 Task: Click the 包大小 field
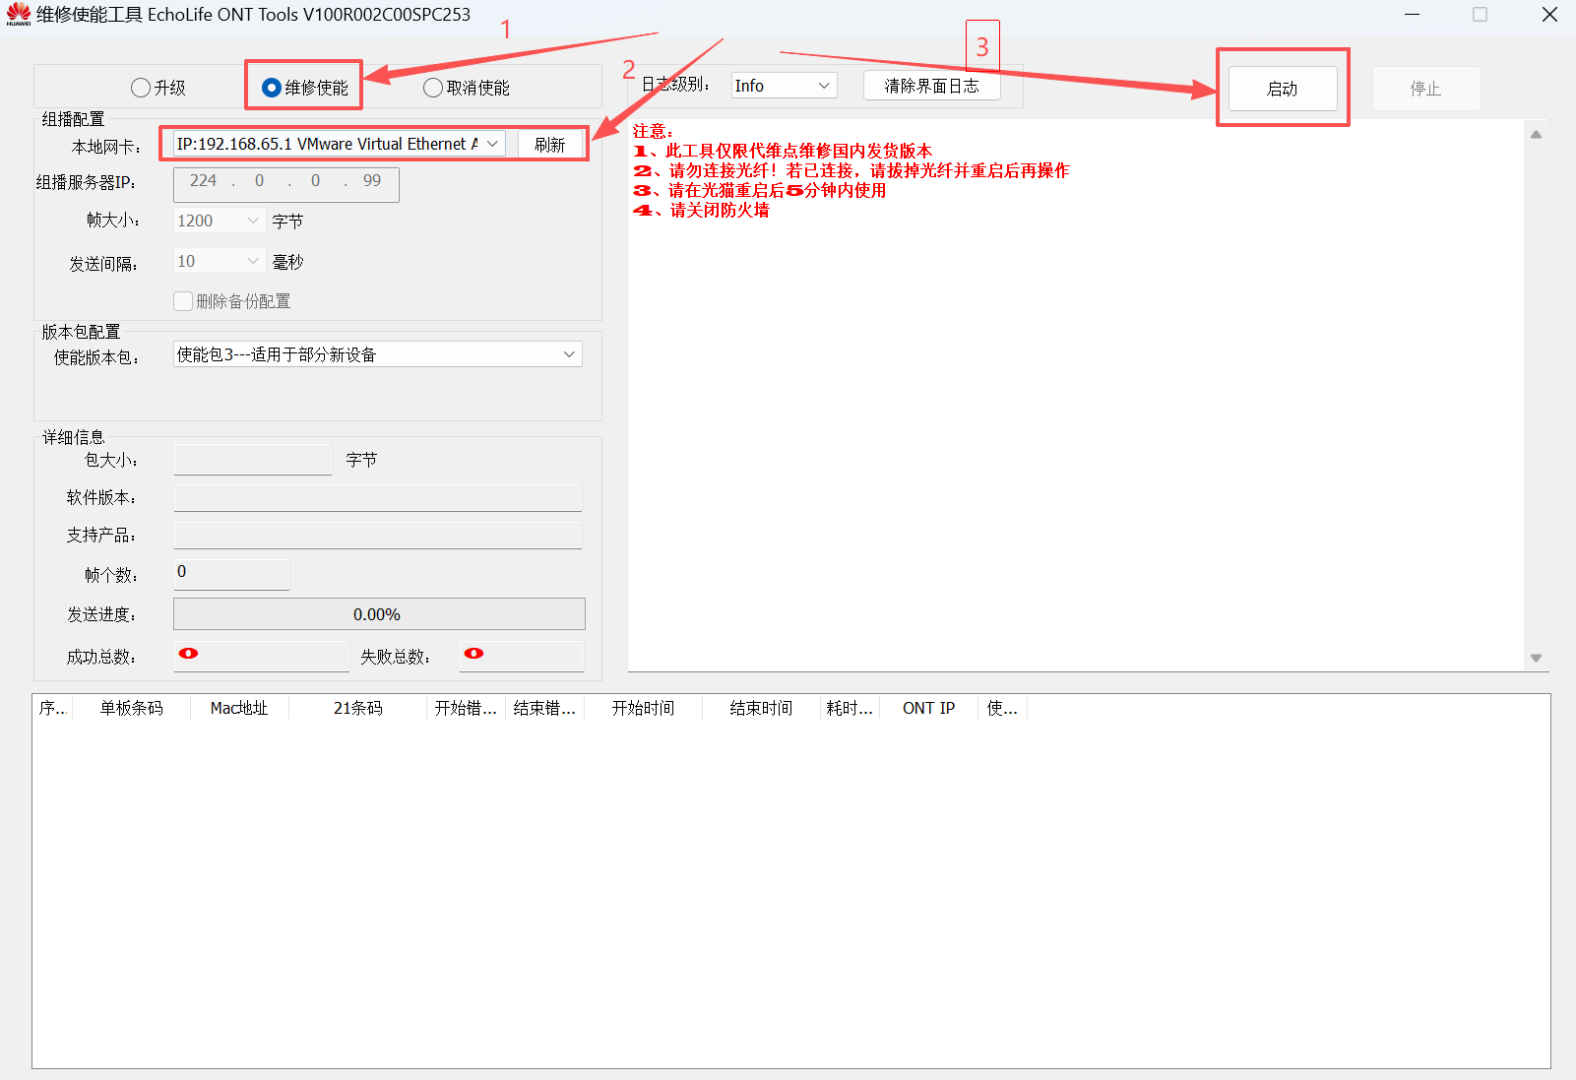tap(253, 459)
